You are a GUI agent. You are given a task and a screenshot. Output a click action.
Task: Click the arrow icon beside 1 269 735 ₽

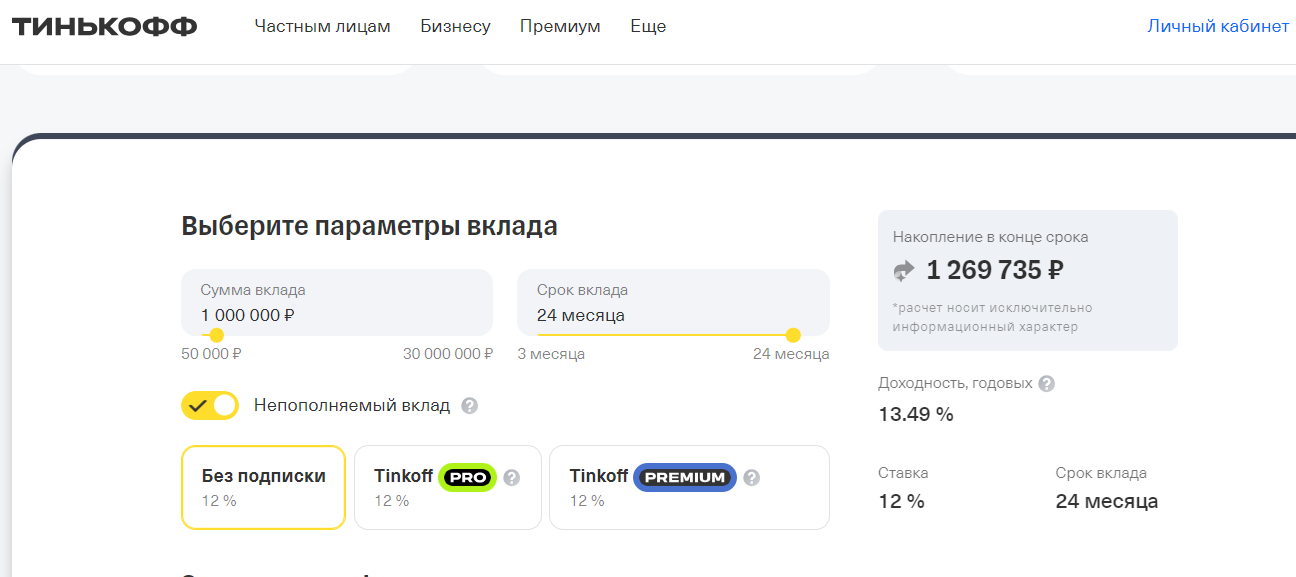(x=904, y=270)
